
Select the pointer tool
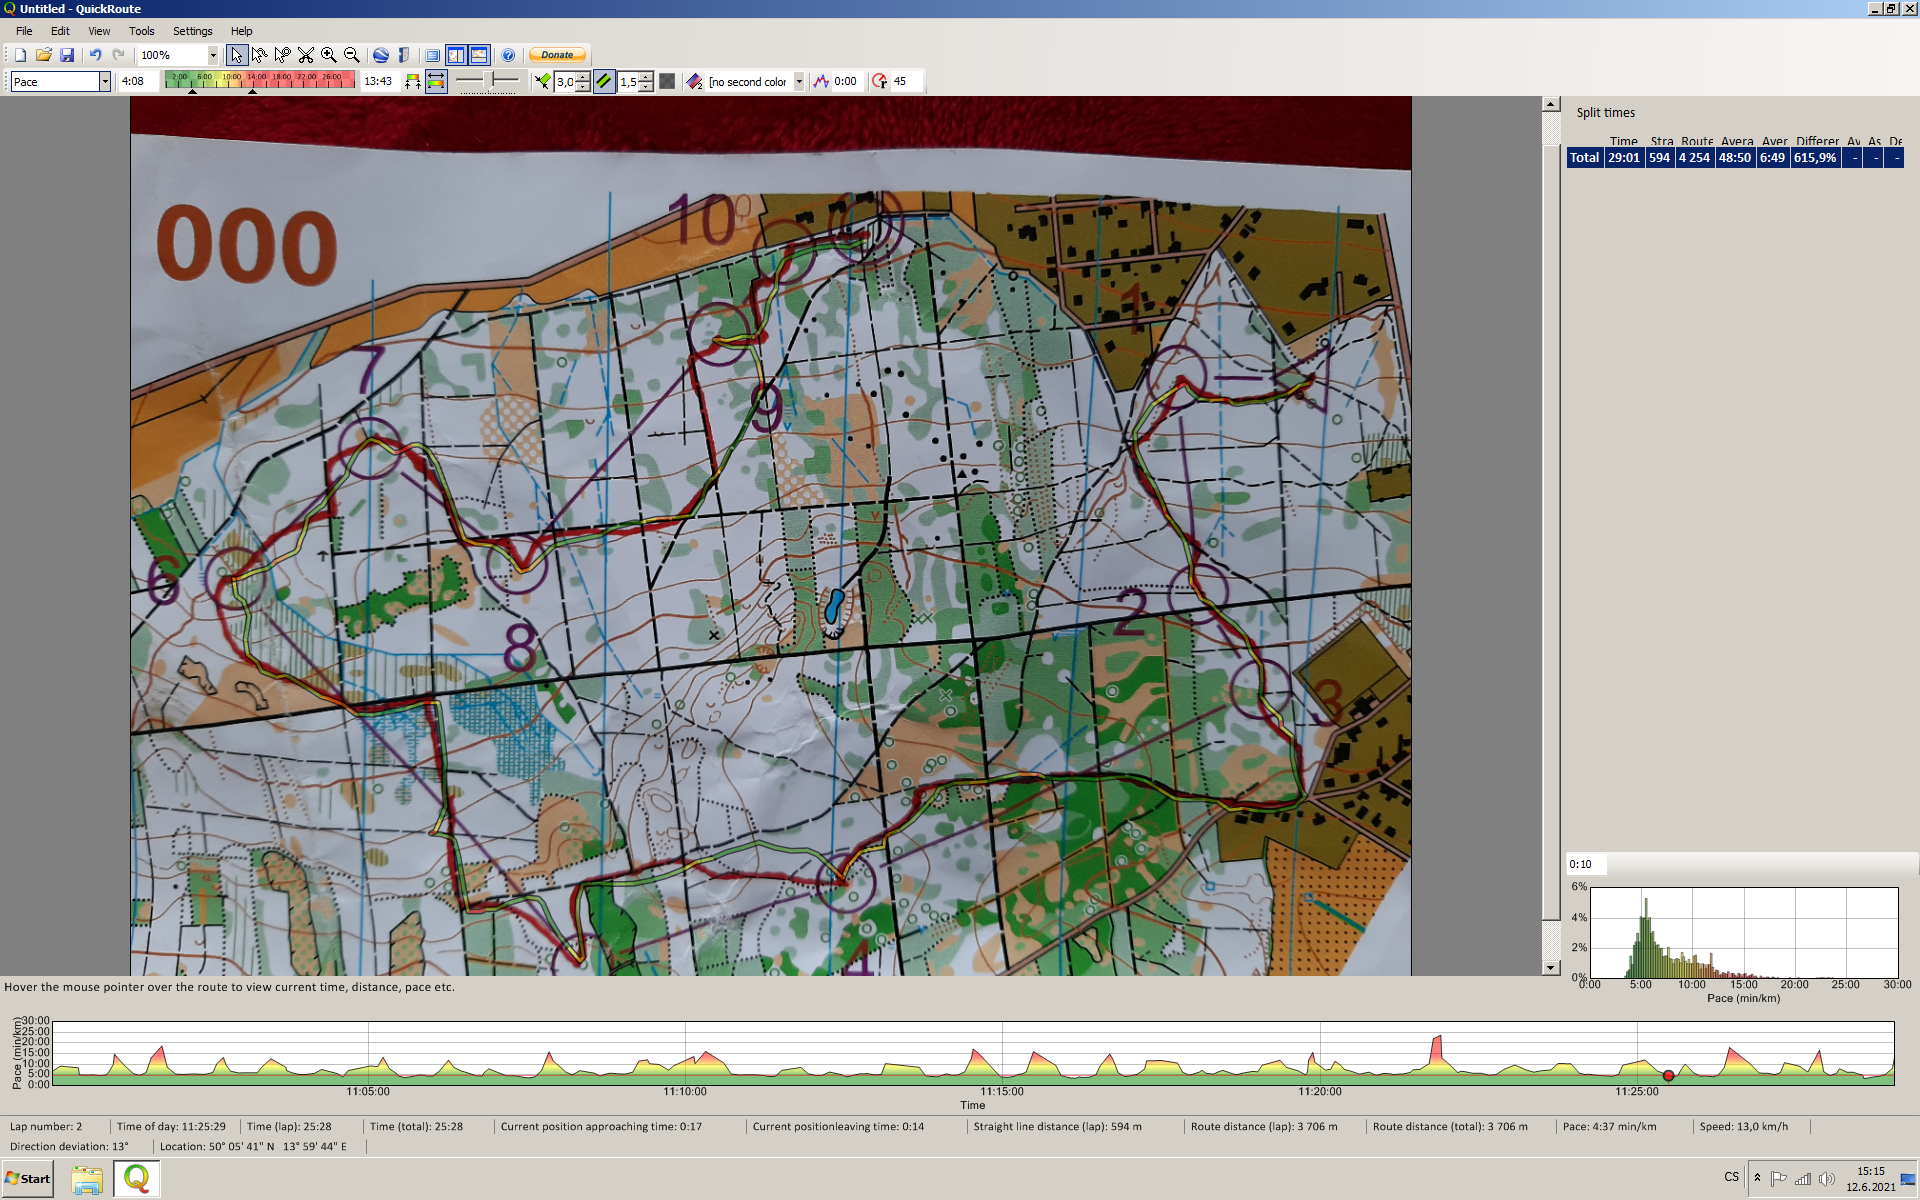(237, 55)
